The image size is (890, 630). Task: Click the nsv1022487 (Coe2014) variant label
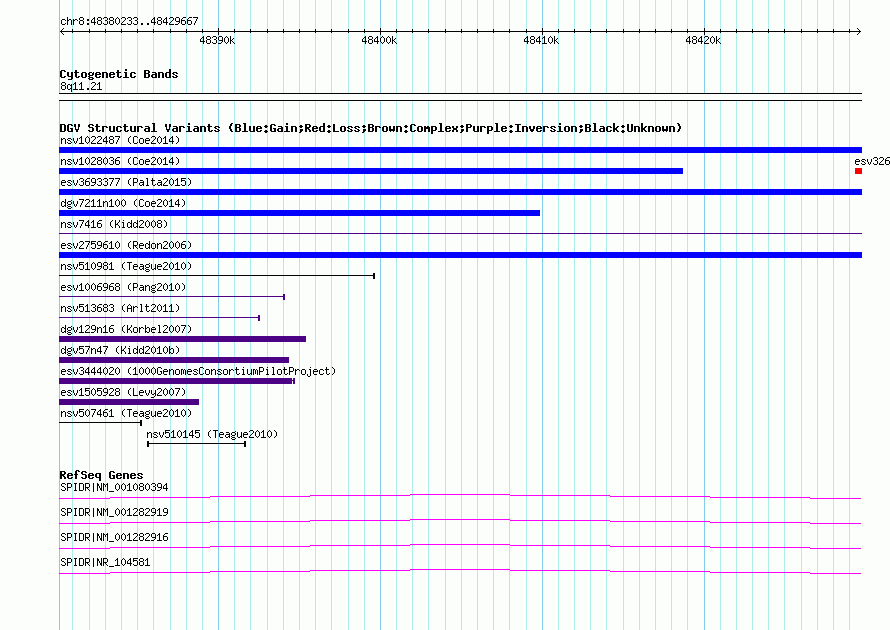(120, 140)
